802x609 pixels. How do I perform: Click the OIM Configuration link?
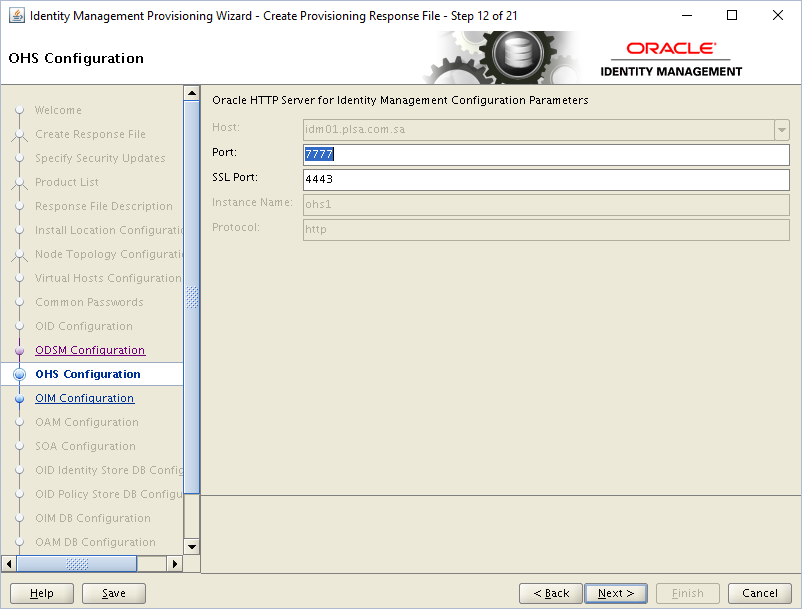coord(84,398)
